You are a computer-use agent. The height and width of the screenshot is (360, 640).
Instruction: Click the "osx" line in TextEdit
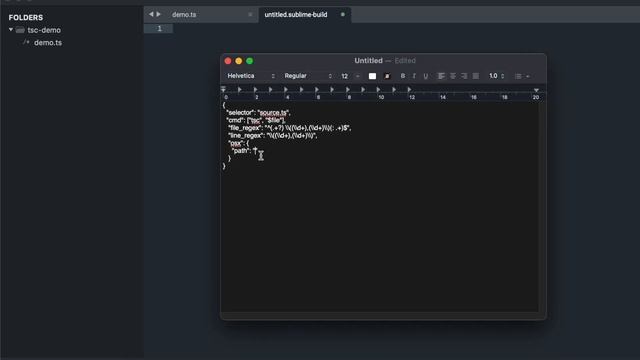point(238,143)
